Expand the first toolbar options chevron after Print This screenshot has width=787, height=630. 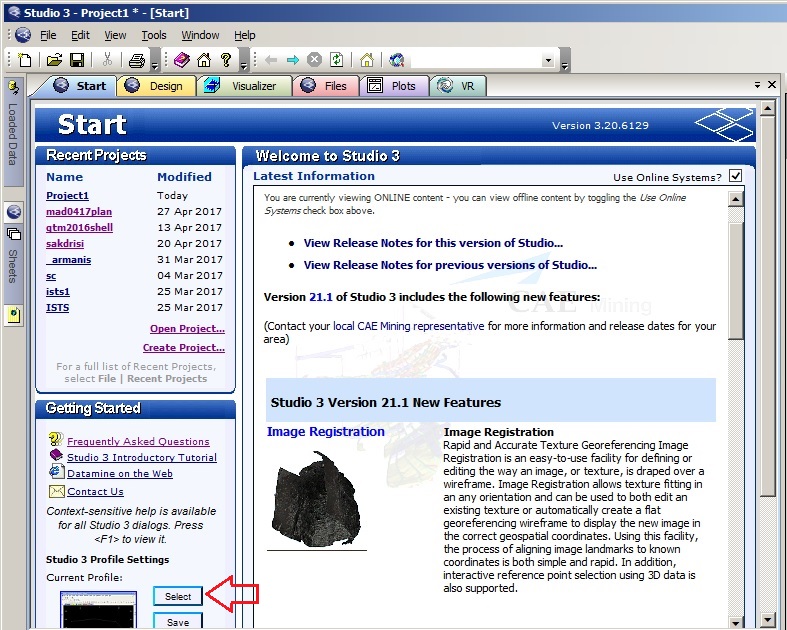[155, 62]
